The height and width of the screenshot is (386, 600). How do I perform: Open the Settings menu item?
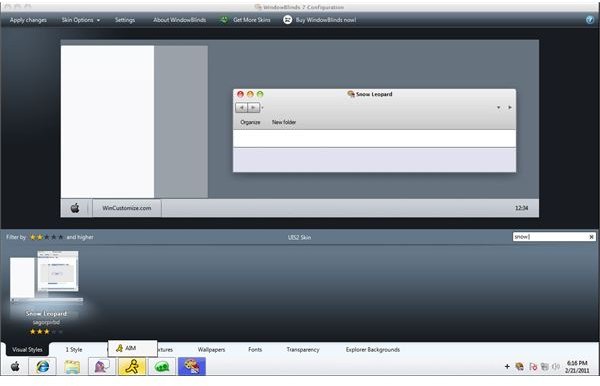[125, 20]
